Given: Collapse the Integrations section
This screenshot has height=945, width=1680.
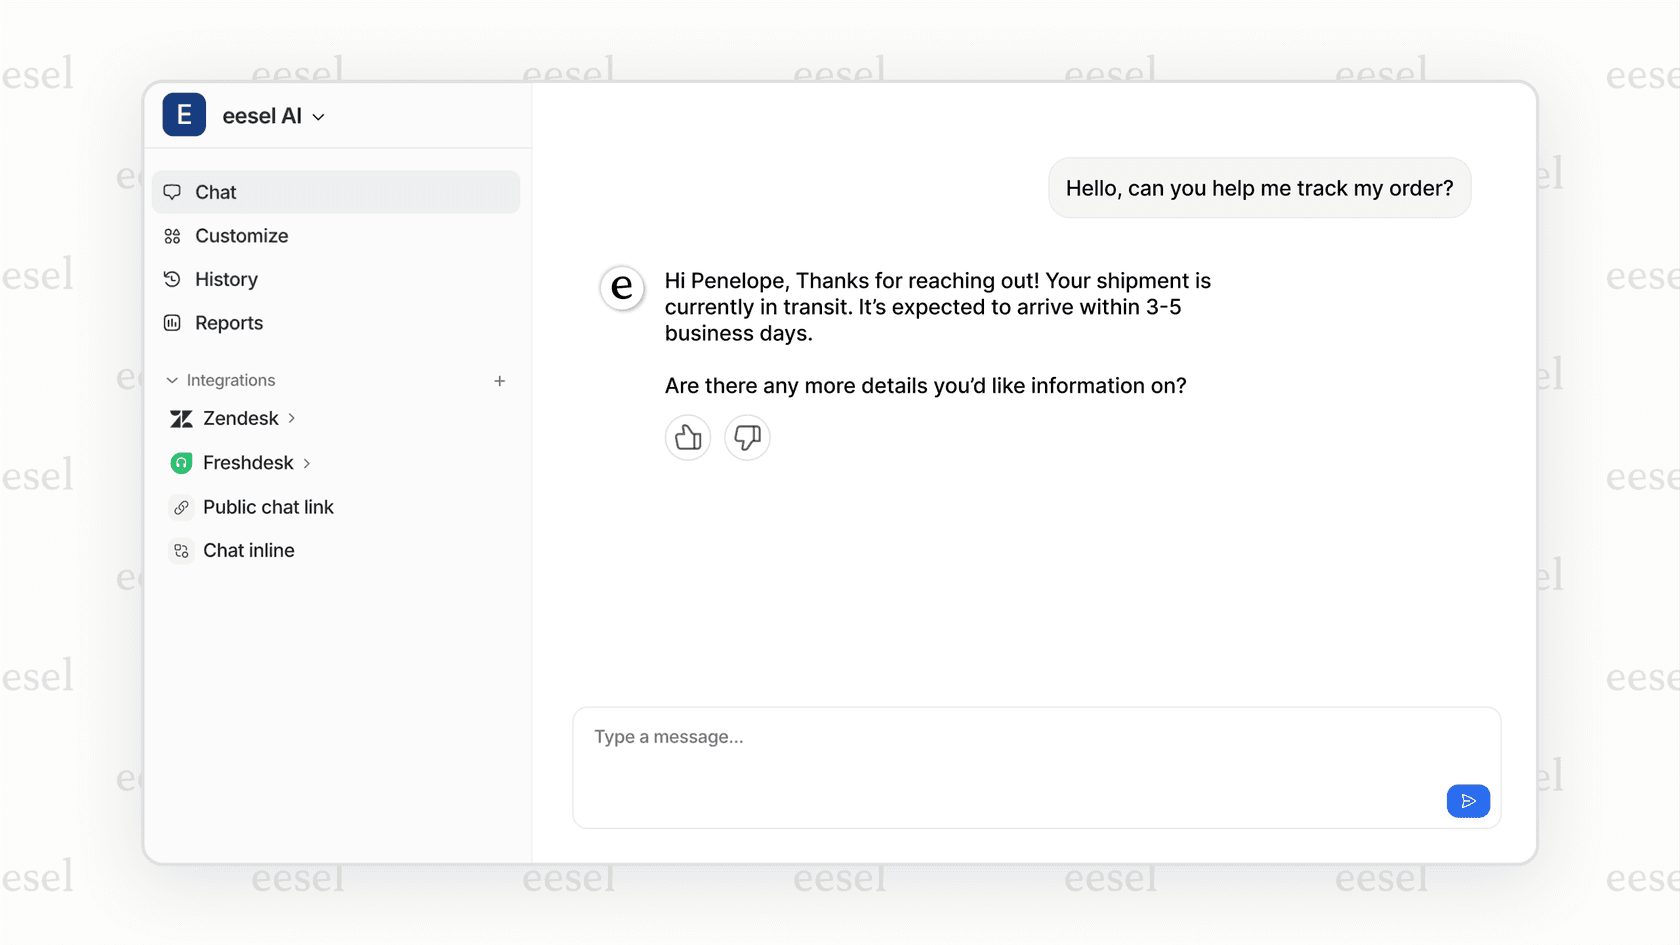Looking at the screenshot, I should pos(172,380).
